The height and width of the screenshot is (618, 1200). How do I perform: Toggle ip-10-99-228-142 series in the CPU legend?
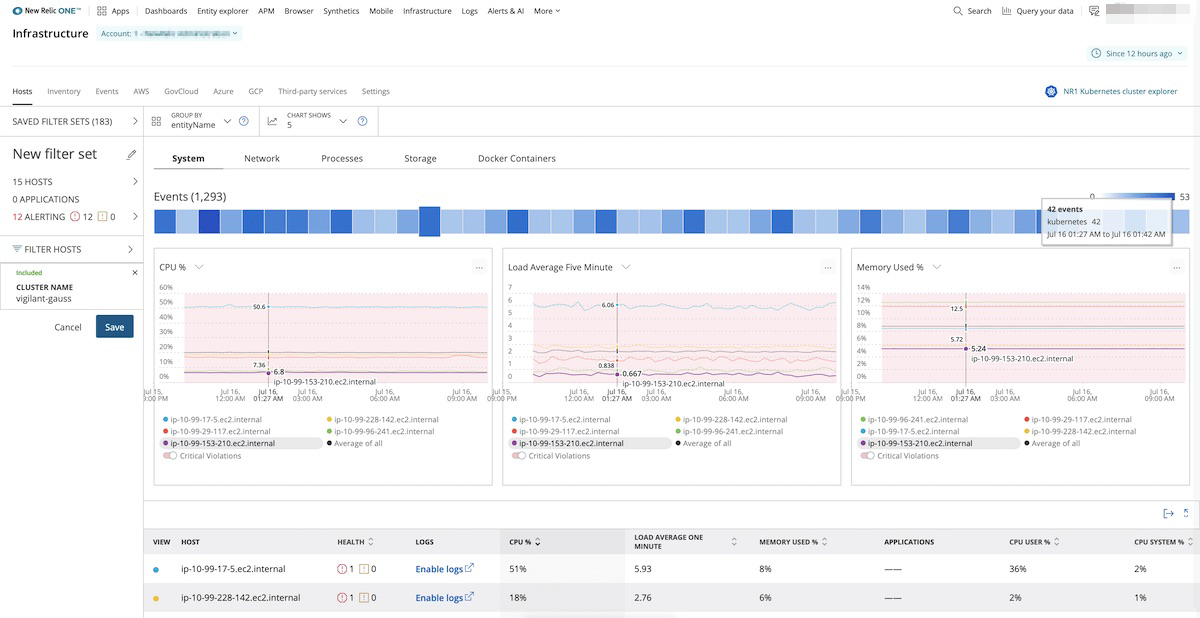pos(383,420)
